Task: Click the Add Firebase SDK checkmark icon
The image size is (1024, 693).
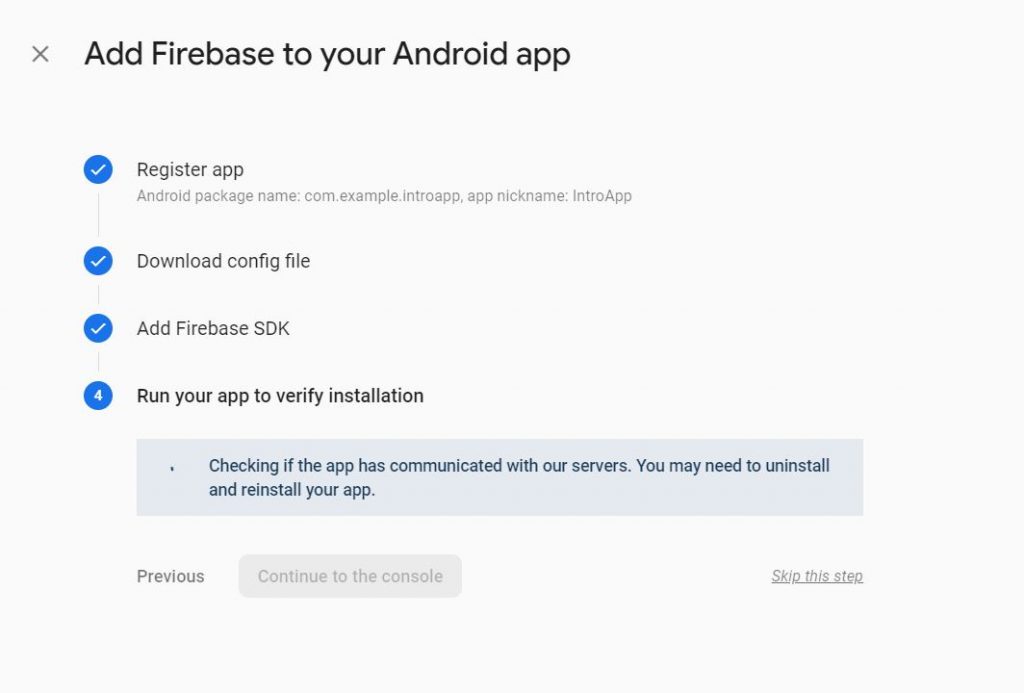Action: [98, 328]
